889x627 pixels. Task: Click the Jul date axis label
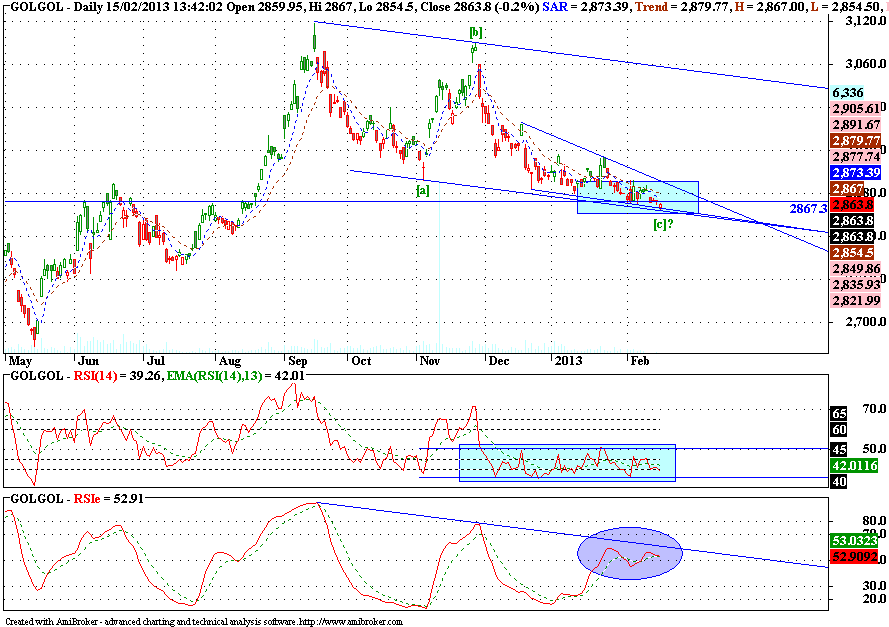(x=155, y=361)
